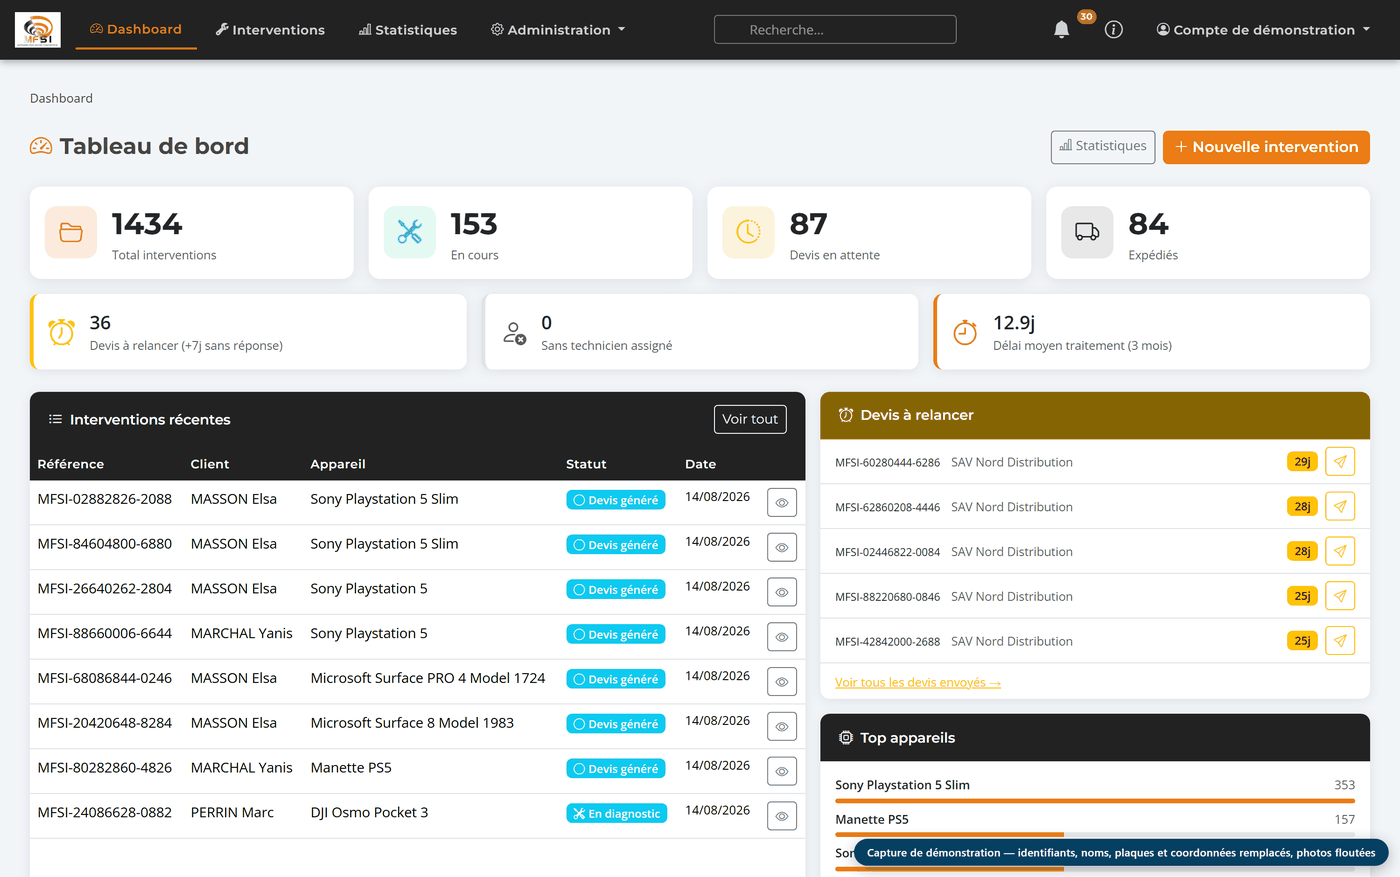Click Devis généré badge for MFSI-02882826-2088
The width and height of the screenshot is (1400, 877).
click(x=617, y=500)
